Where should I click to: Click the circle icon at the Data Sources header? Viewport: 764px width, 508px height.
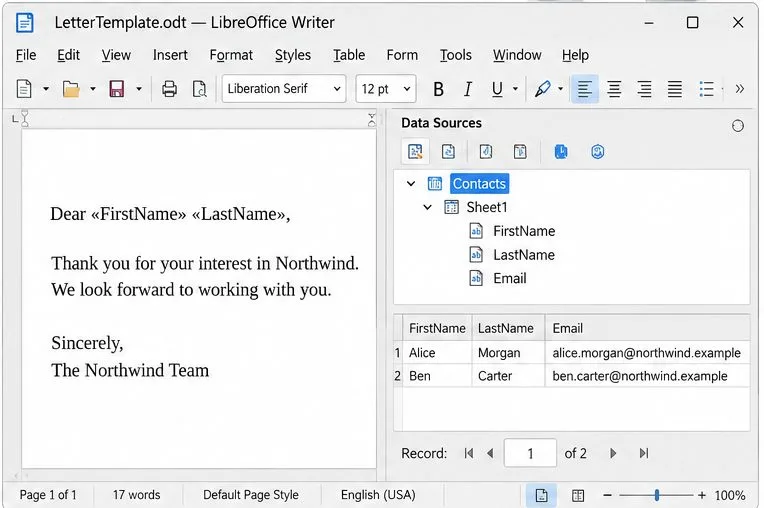738,126
